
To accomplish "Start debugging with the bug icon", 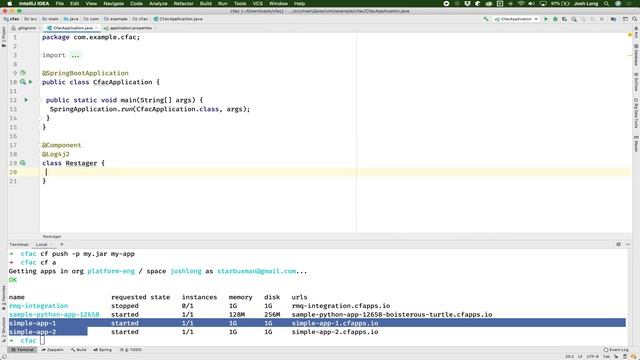I will [x=555, y=19].
